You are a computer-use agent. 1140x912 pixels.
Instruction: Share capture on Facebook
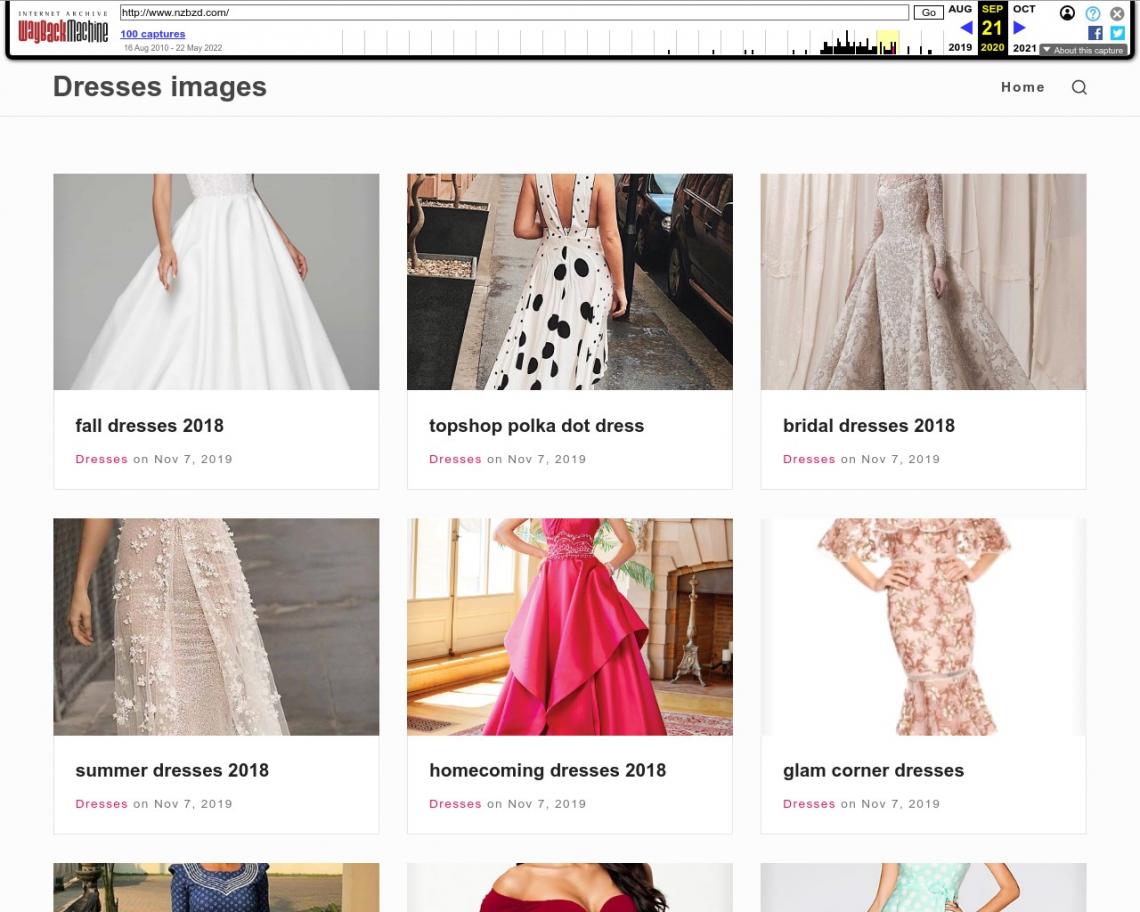coord(1095,33)
